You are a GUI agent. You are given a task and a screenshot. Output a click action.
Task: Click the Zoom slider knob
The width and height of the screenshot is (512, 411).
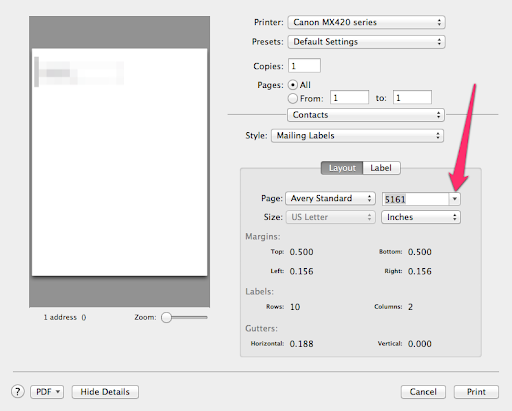click(166, 317)
